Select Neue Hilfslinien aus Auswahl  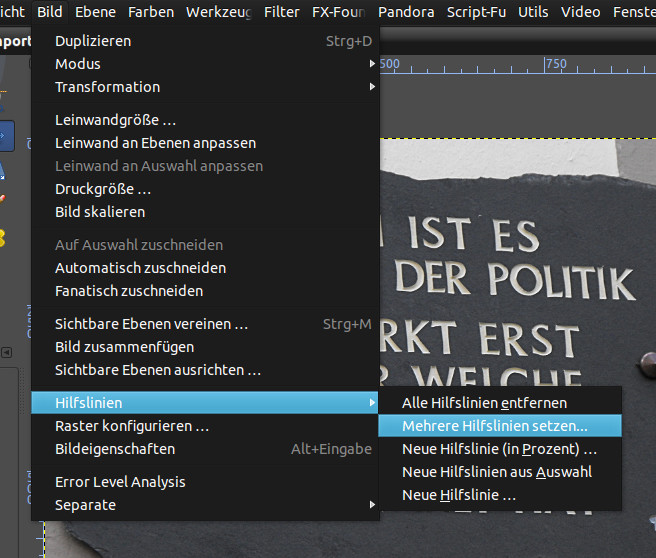click(x=500, y=472)
